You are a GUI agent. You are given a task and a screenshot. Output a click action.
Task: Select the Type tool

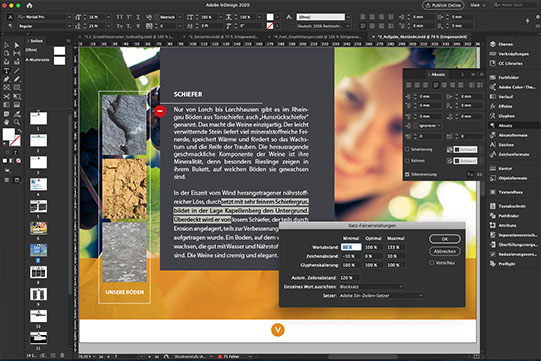point(7,71)
